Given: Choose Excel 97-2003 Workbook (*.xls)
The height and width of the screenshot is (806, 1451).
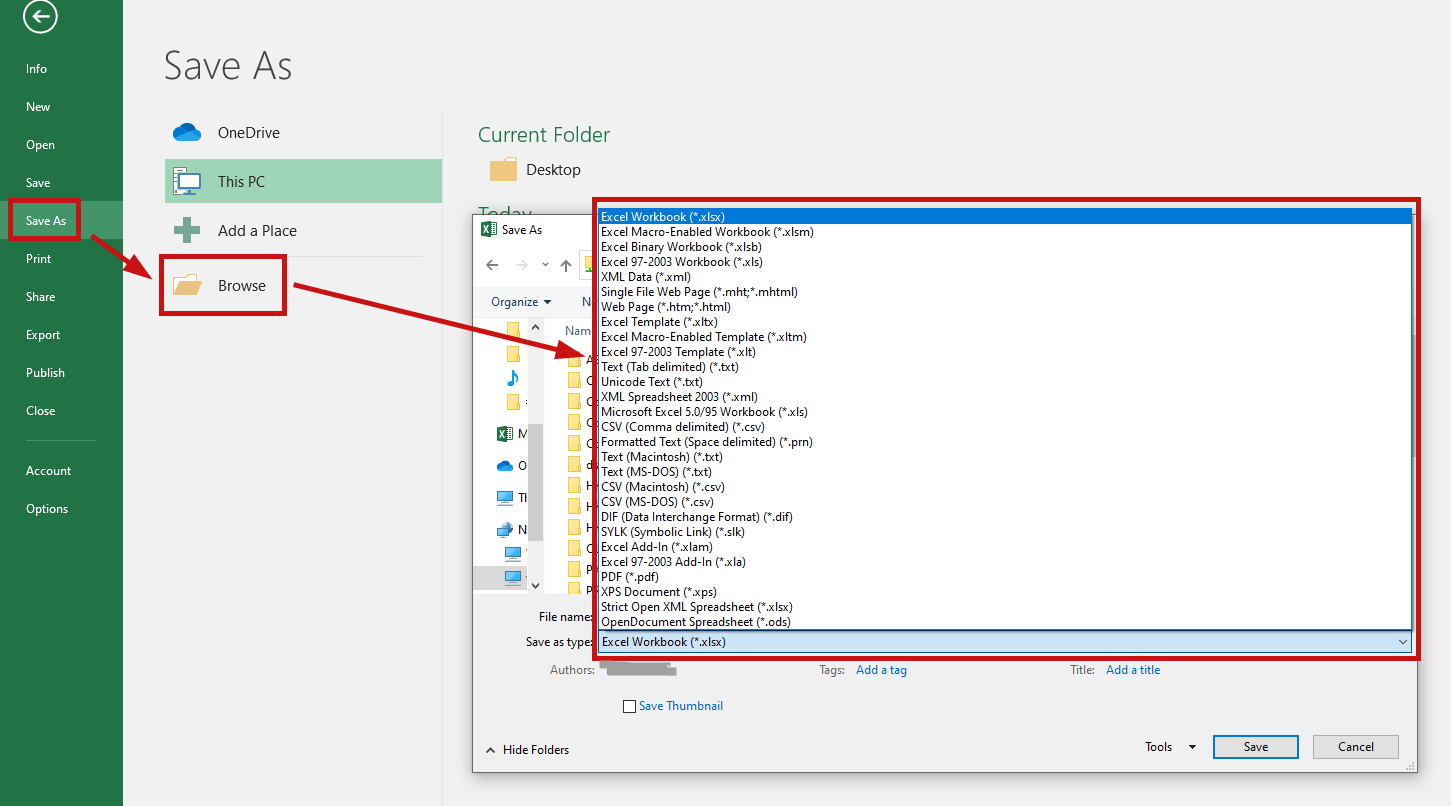Looking at the screenshot, I should click(1005, 262).
